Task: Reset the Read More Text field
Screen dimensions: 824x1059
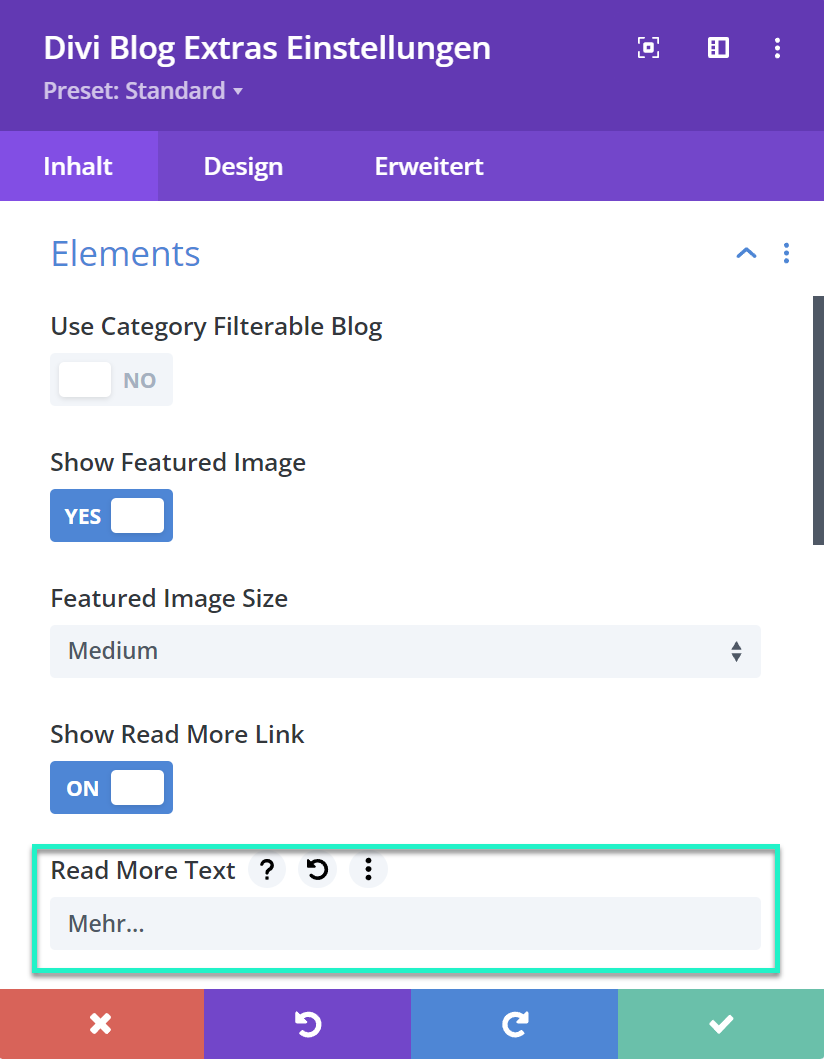Action: point(318,870)
